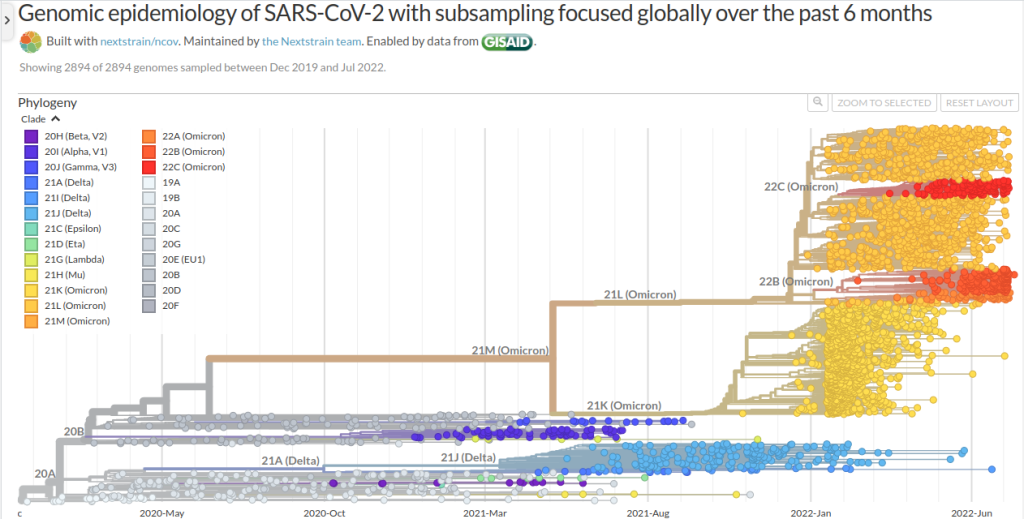Click the thick 21M Omicron horizontal branch

click(379, 358)
